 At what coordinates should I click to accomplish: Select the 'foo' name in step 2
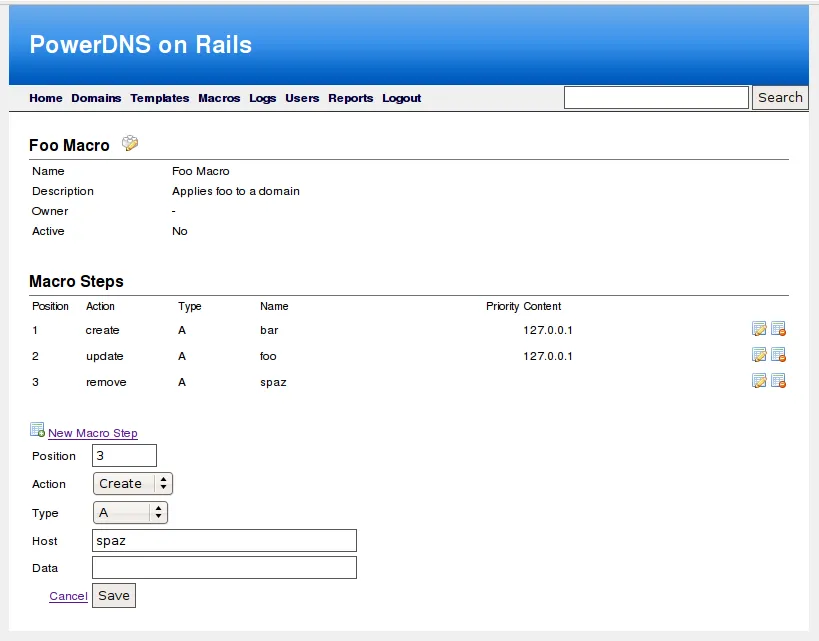(x=268, y=356)
